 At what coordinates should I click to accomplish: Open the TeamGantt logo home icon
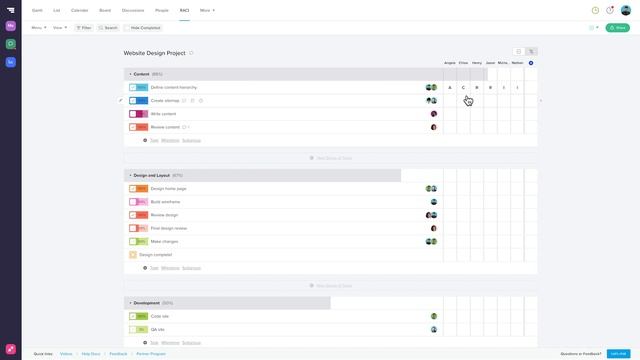11,10
